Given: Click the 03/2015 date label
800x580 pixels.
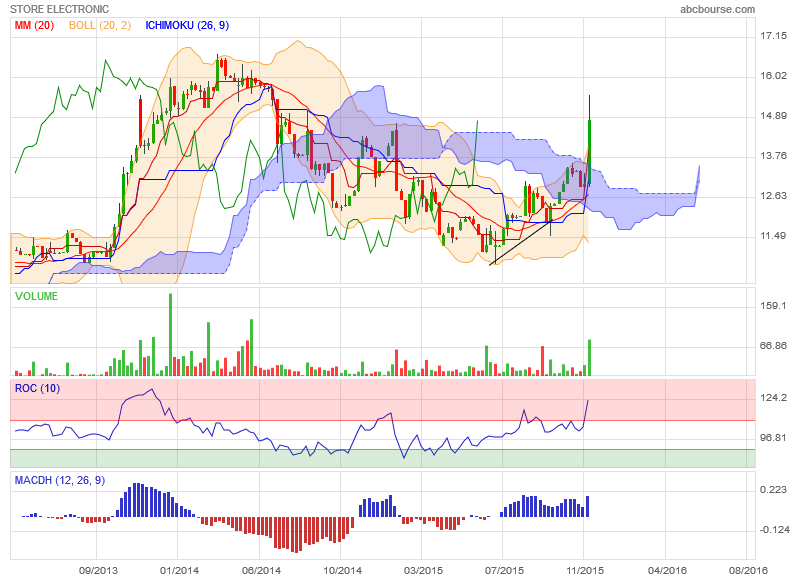Looking at the screenshot, I should [x=423, y=570].
